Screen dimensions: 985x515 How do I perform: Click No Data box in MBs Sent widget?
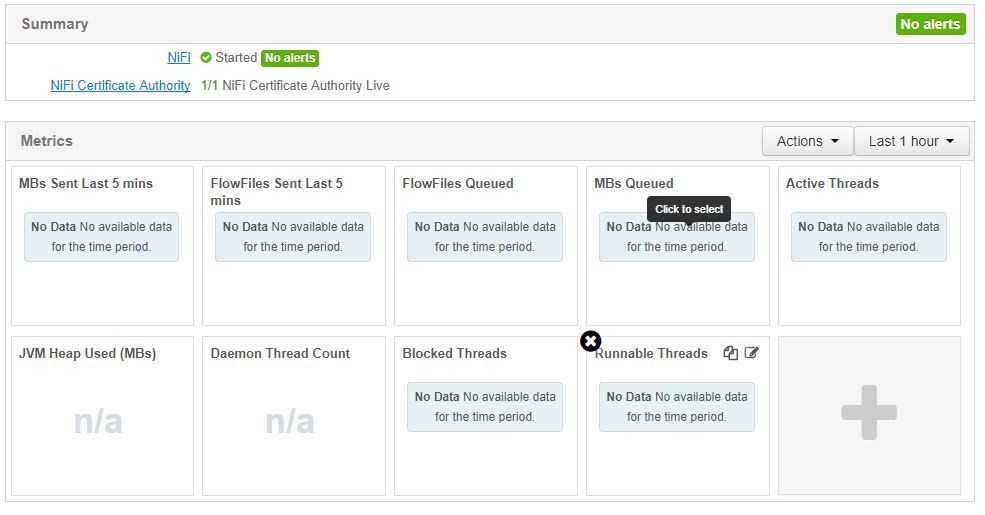pyautogui.click(x=101, y=237)
